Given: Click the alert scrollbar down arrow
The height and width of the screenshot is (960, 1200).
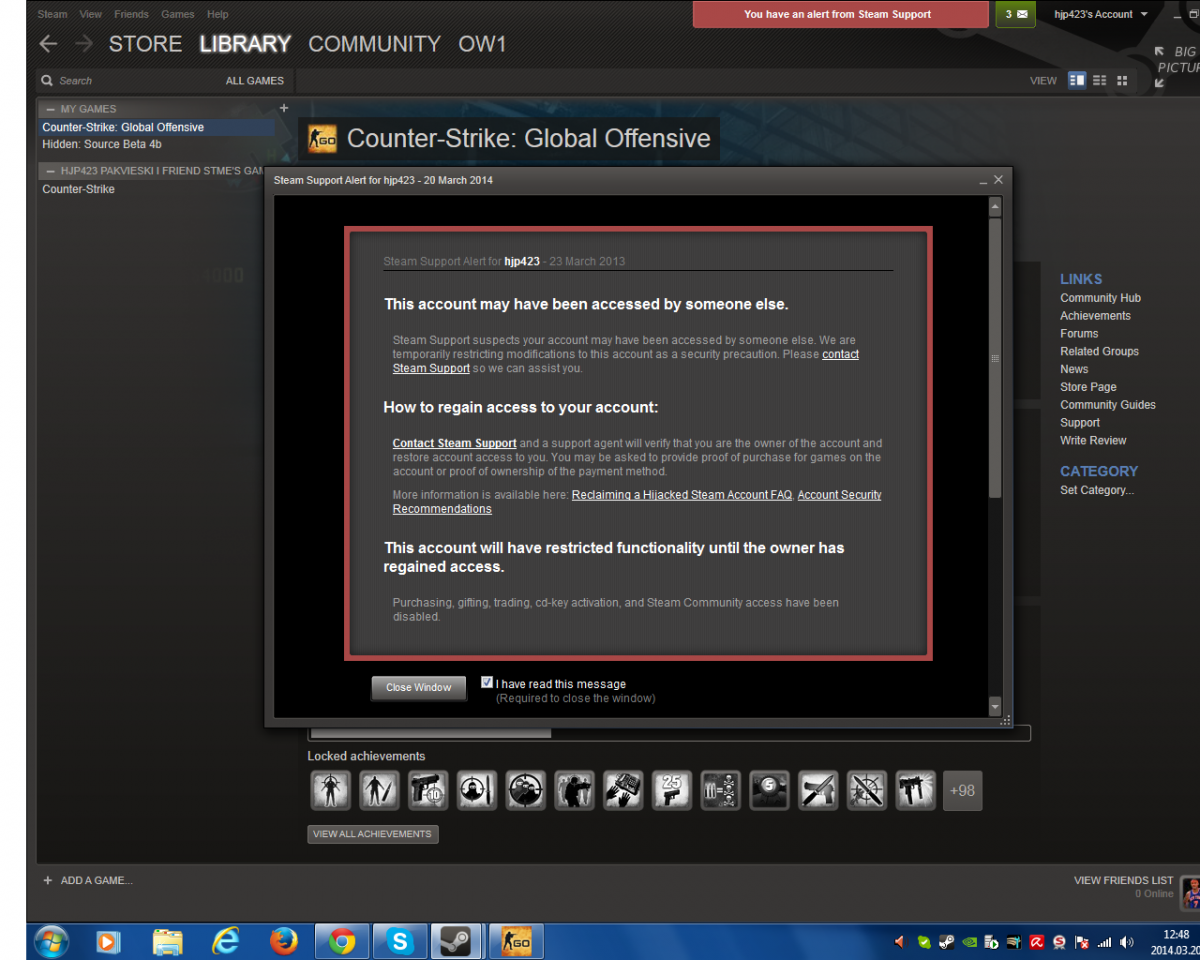Looking at the screenshot, I should pyautogui.click(x=995, y=707).
